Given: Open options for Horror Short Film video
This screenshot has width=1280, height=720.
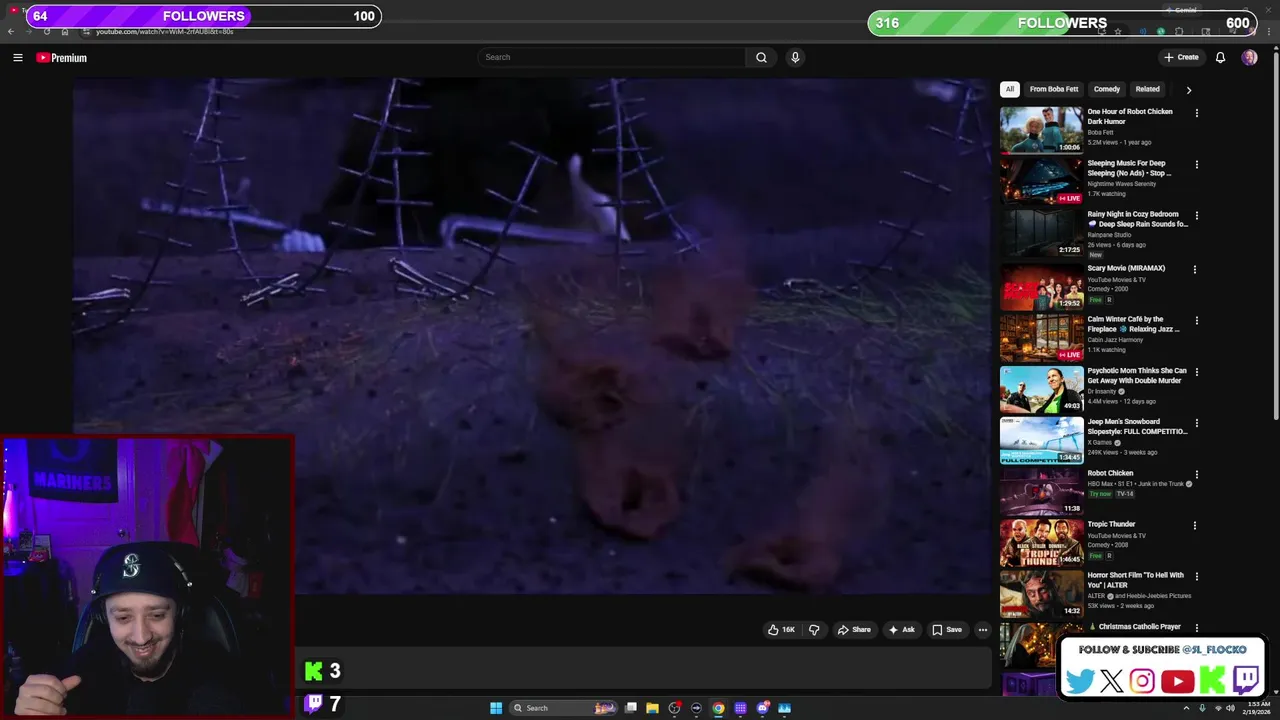Looking at the screenshot, I should [1196, 577].
